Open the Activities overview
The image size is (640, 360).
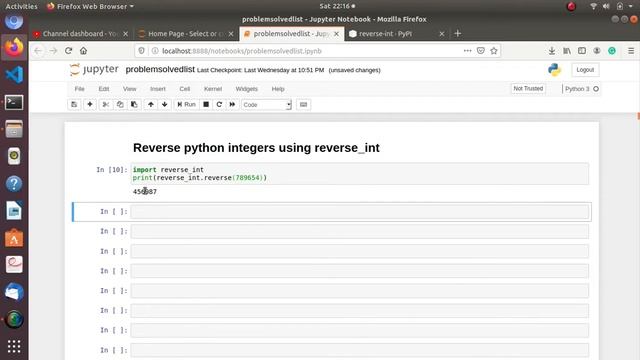[x=21, y=6]
